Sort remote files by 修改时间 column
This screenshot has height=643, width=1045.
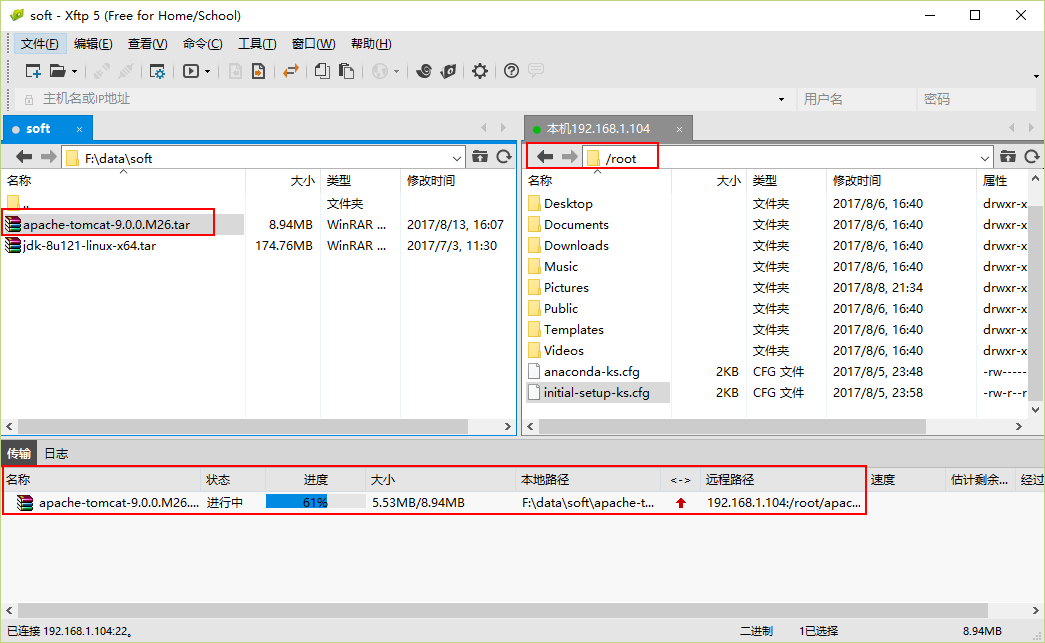(x=857, y=181)
